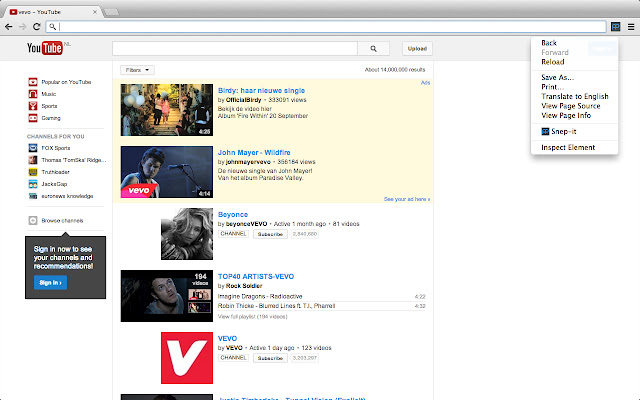The height and width of the screenshot is (400, 640).
Task: Choose View Page Source from the context menu
Action: point(570,105)
